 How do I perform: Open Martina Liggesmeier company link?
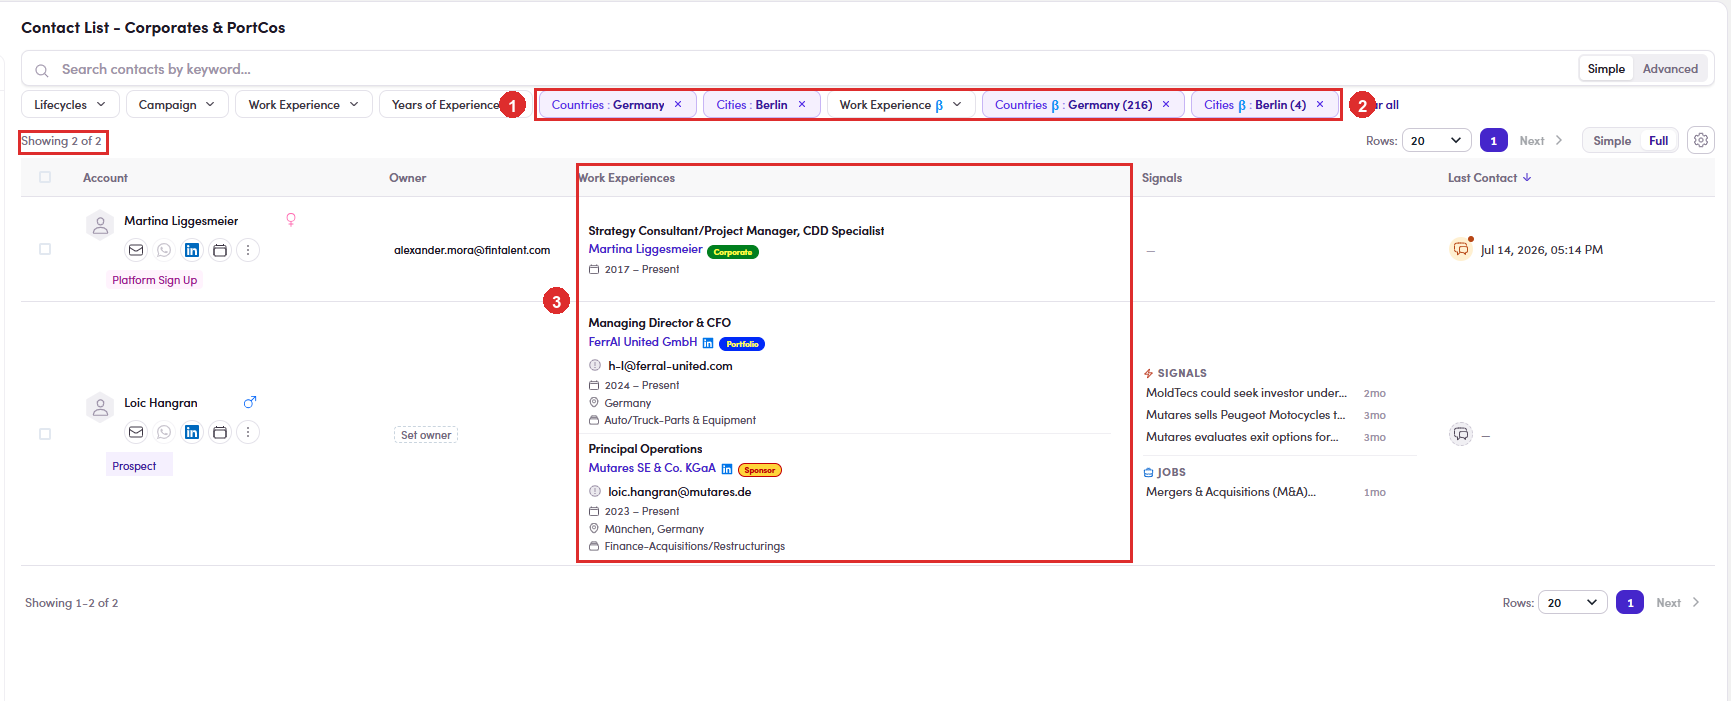coord(645,249)
